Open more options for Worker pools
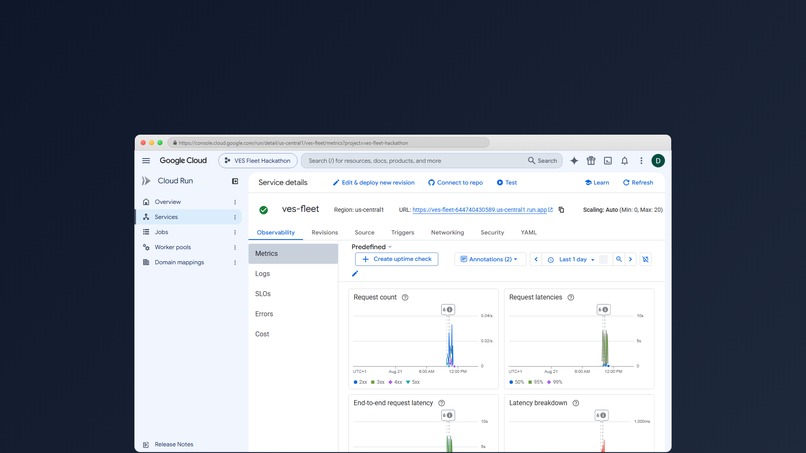The height and width of the screenshot is (453, 806). click(x=235, y=247)
